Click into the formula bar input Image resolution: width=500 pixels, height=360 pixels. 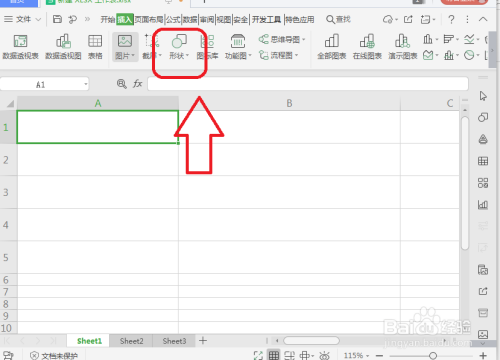308,84
